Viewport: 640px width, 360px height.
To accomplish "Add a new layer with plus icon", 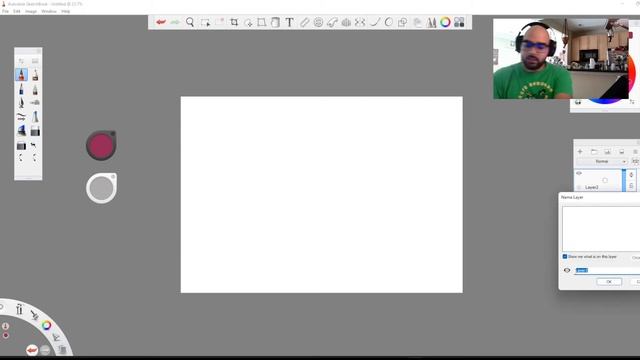I will 580,152.
